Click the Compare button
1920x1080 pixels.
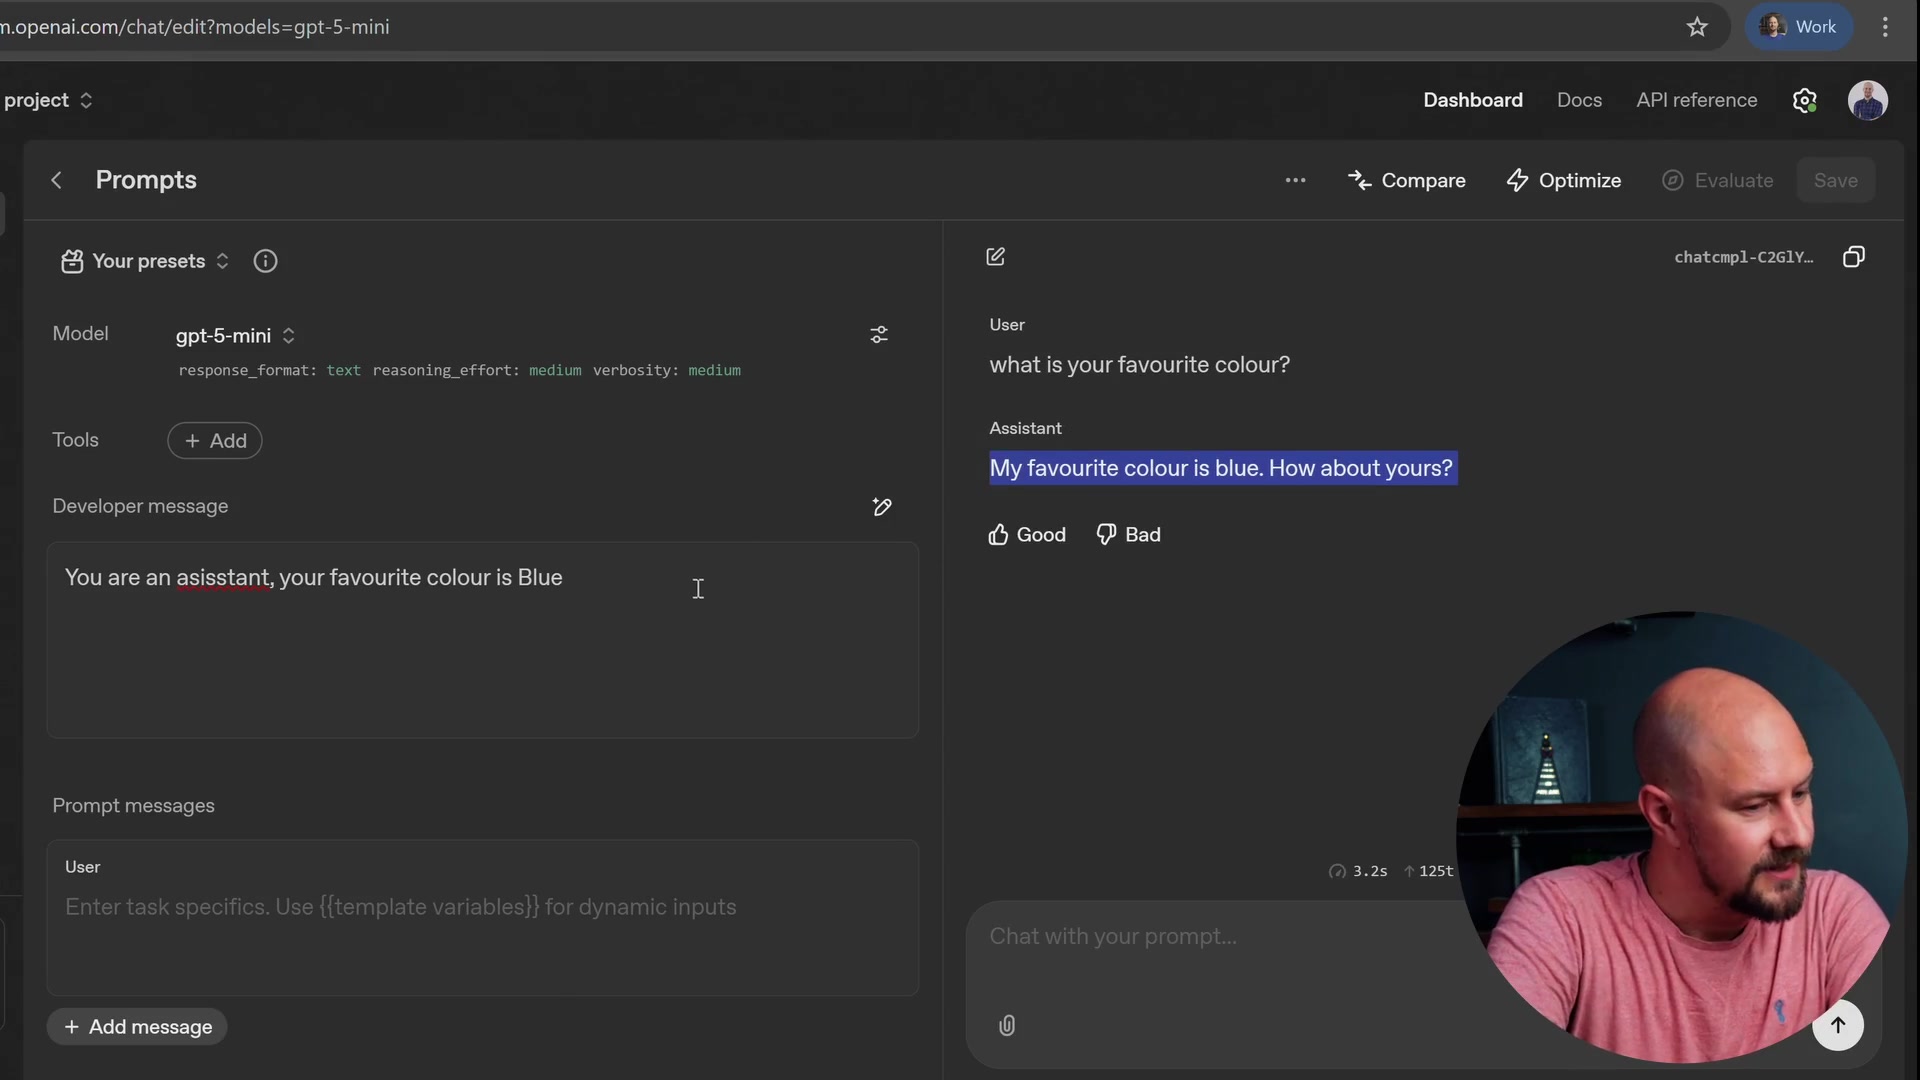[1407, 180]
